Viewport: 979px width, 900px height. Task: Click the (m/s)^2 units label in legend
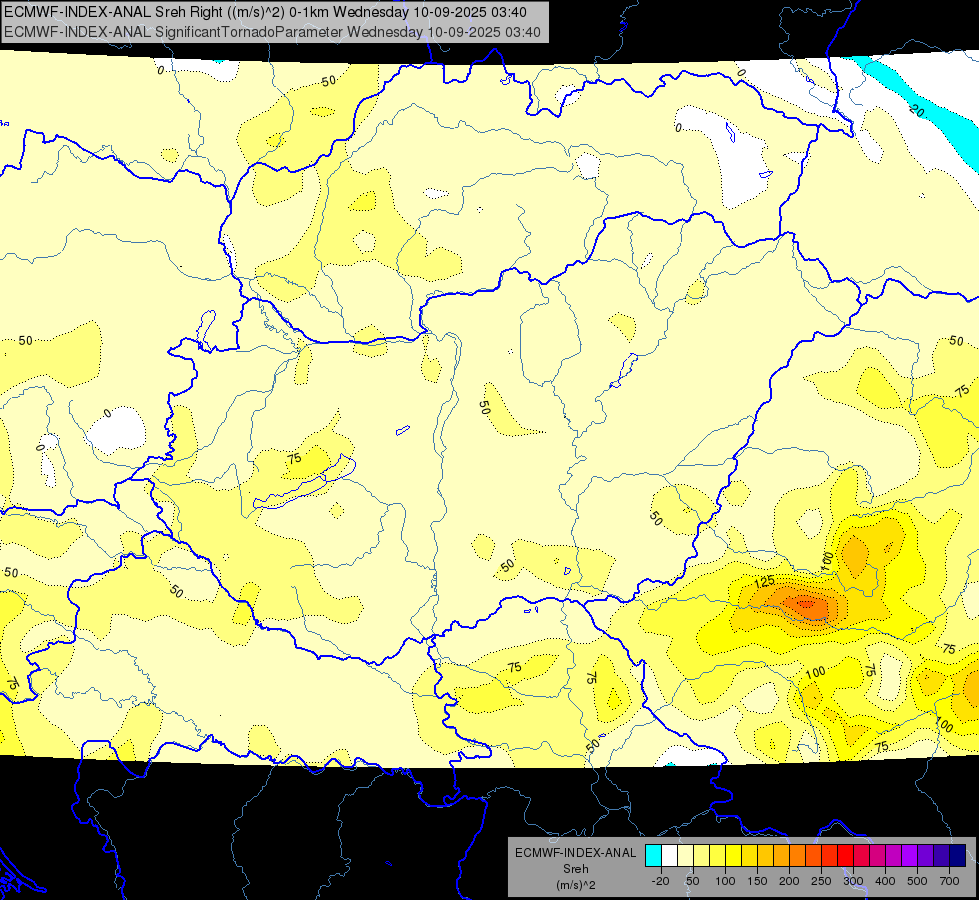pos(576,885)
